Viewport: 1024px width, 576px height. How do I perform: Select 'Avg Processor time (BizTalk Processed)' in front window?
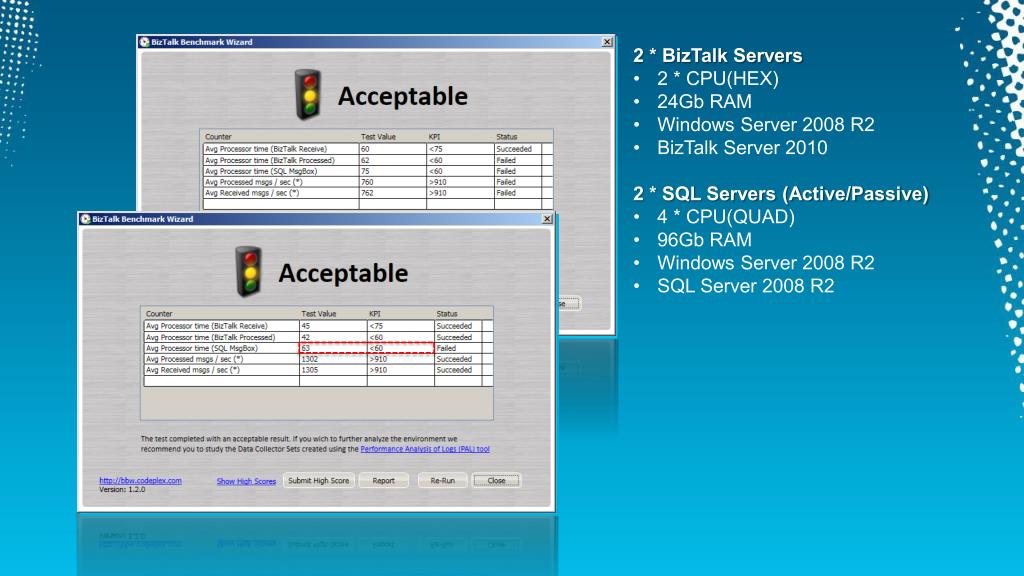(x=210, y=338)
